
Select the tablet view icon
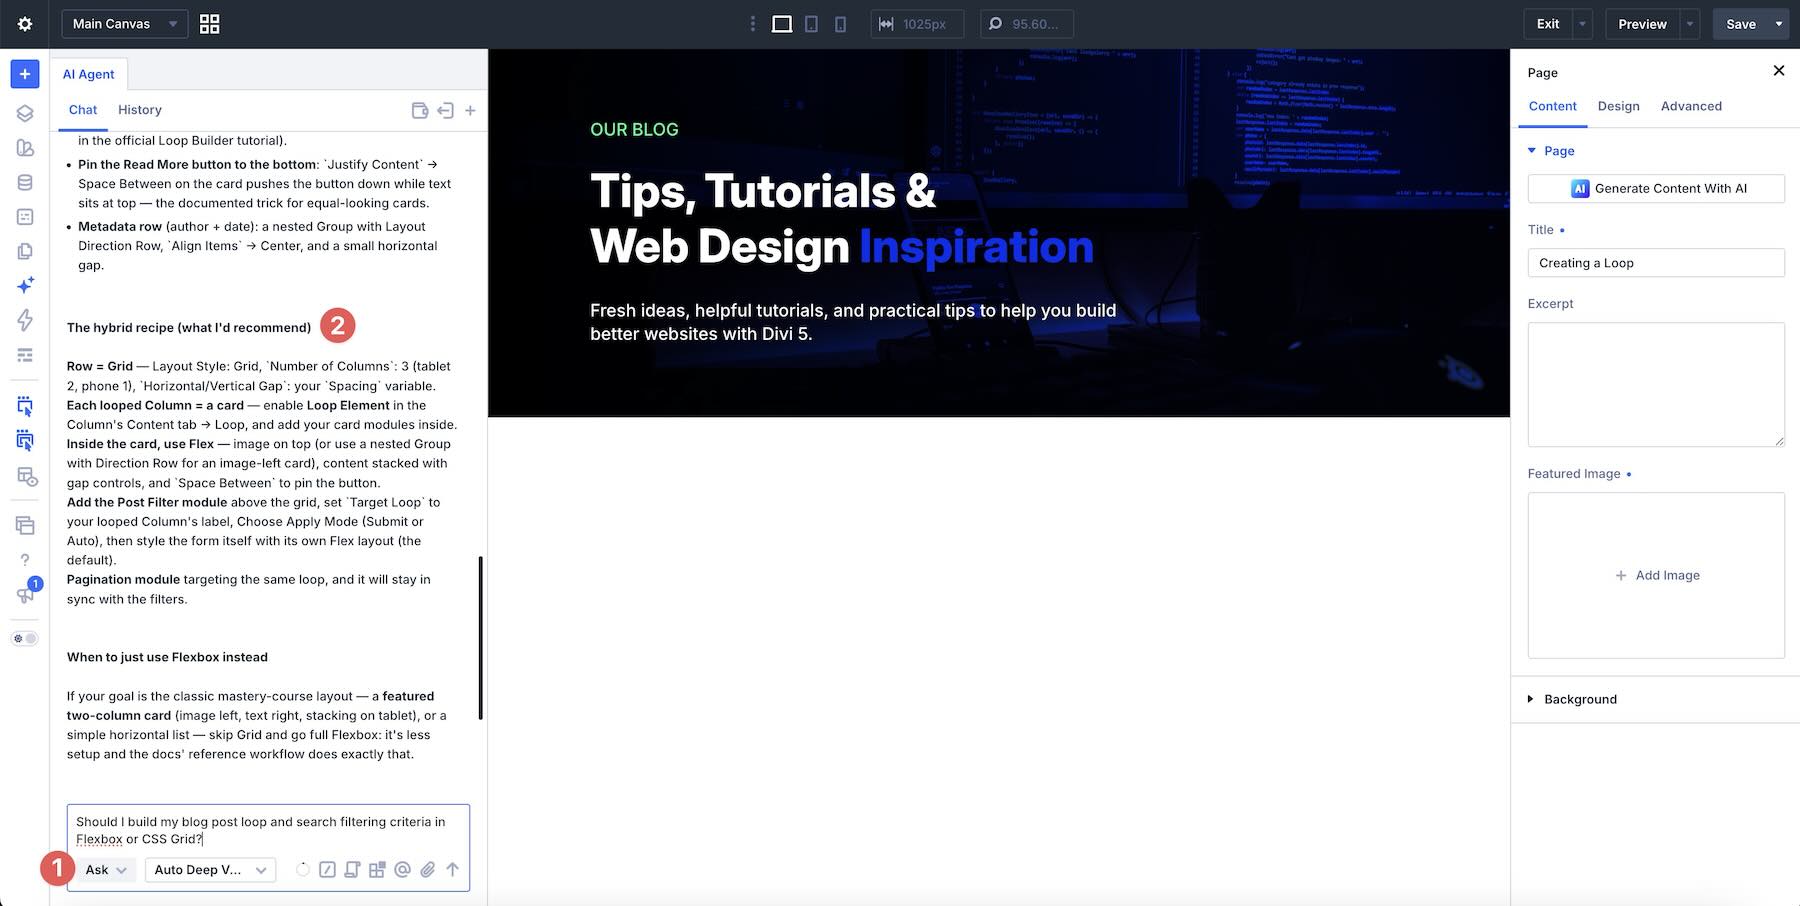811,24
